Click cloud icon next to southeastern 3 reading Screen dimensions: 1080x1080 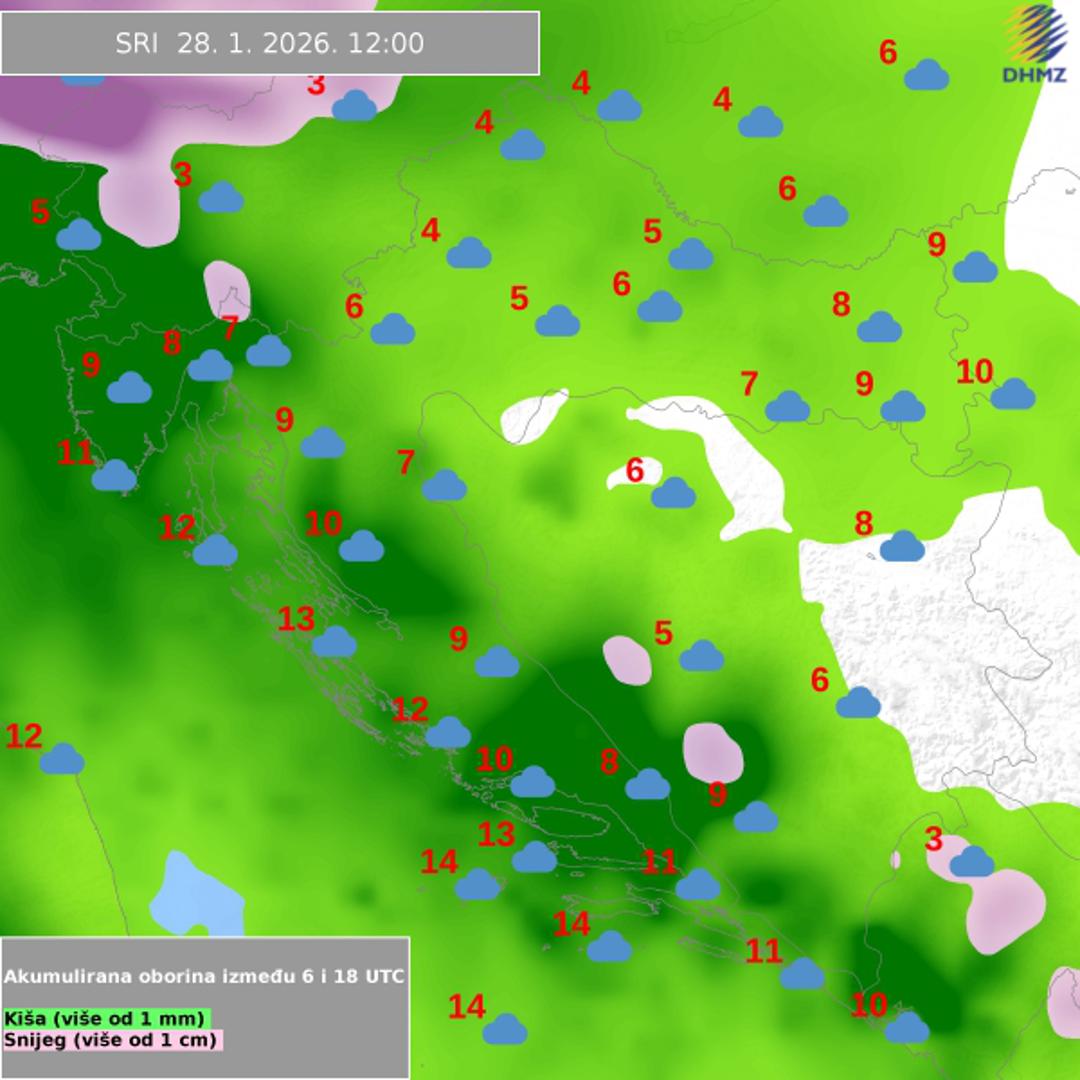[972, 861]
